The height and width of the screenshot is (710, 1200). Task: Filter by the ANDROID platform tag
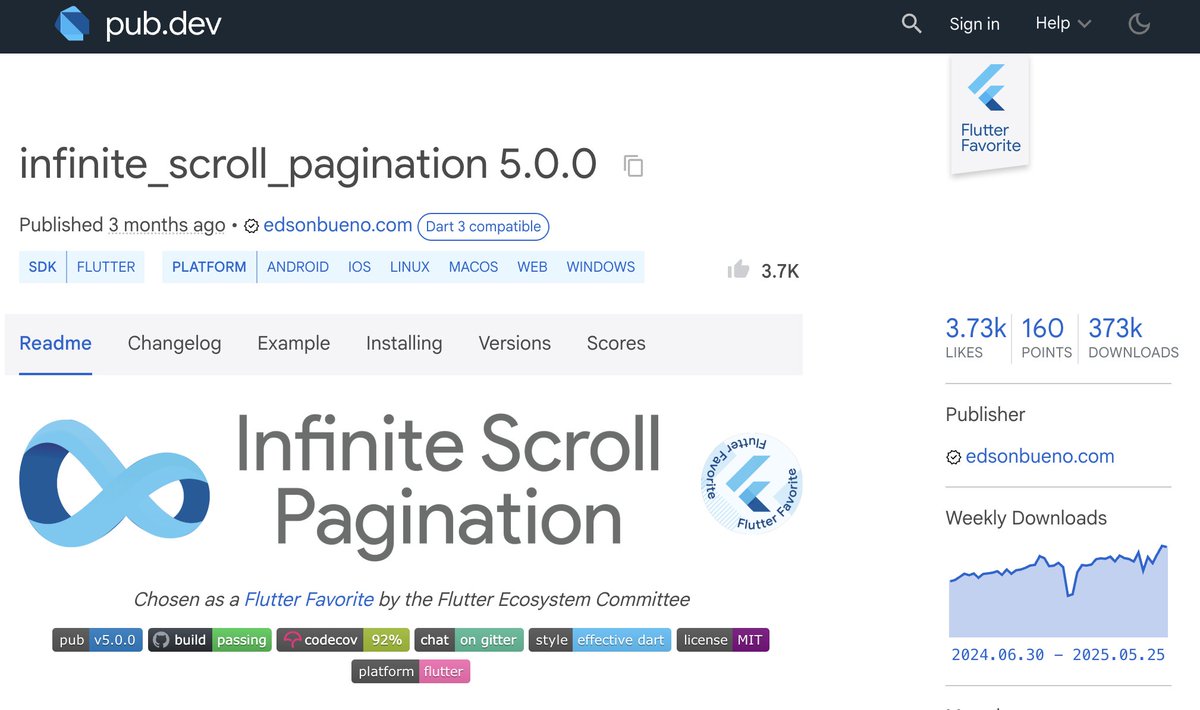coord(298,267)
